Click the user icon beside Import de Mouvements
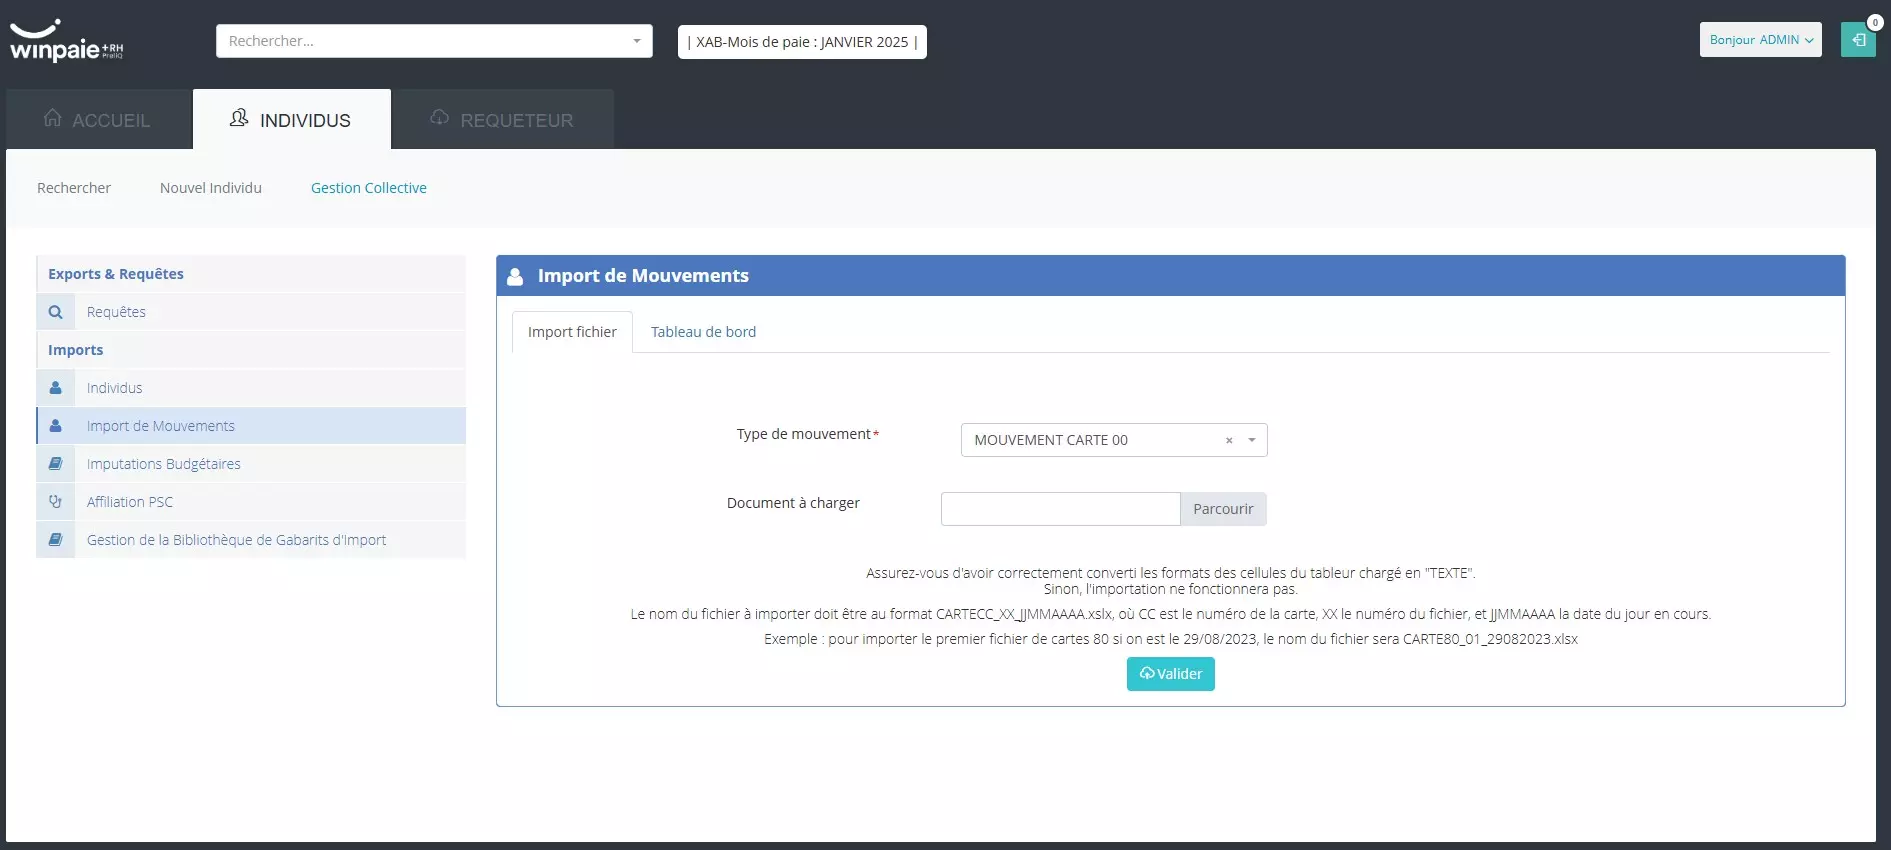1891x850 pixels. (x=56, y=426)
